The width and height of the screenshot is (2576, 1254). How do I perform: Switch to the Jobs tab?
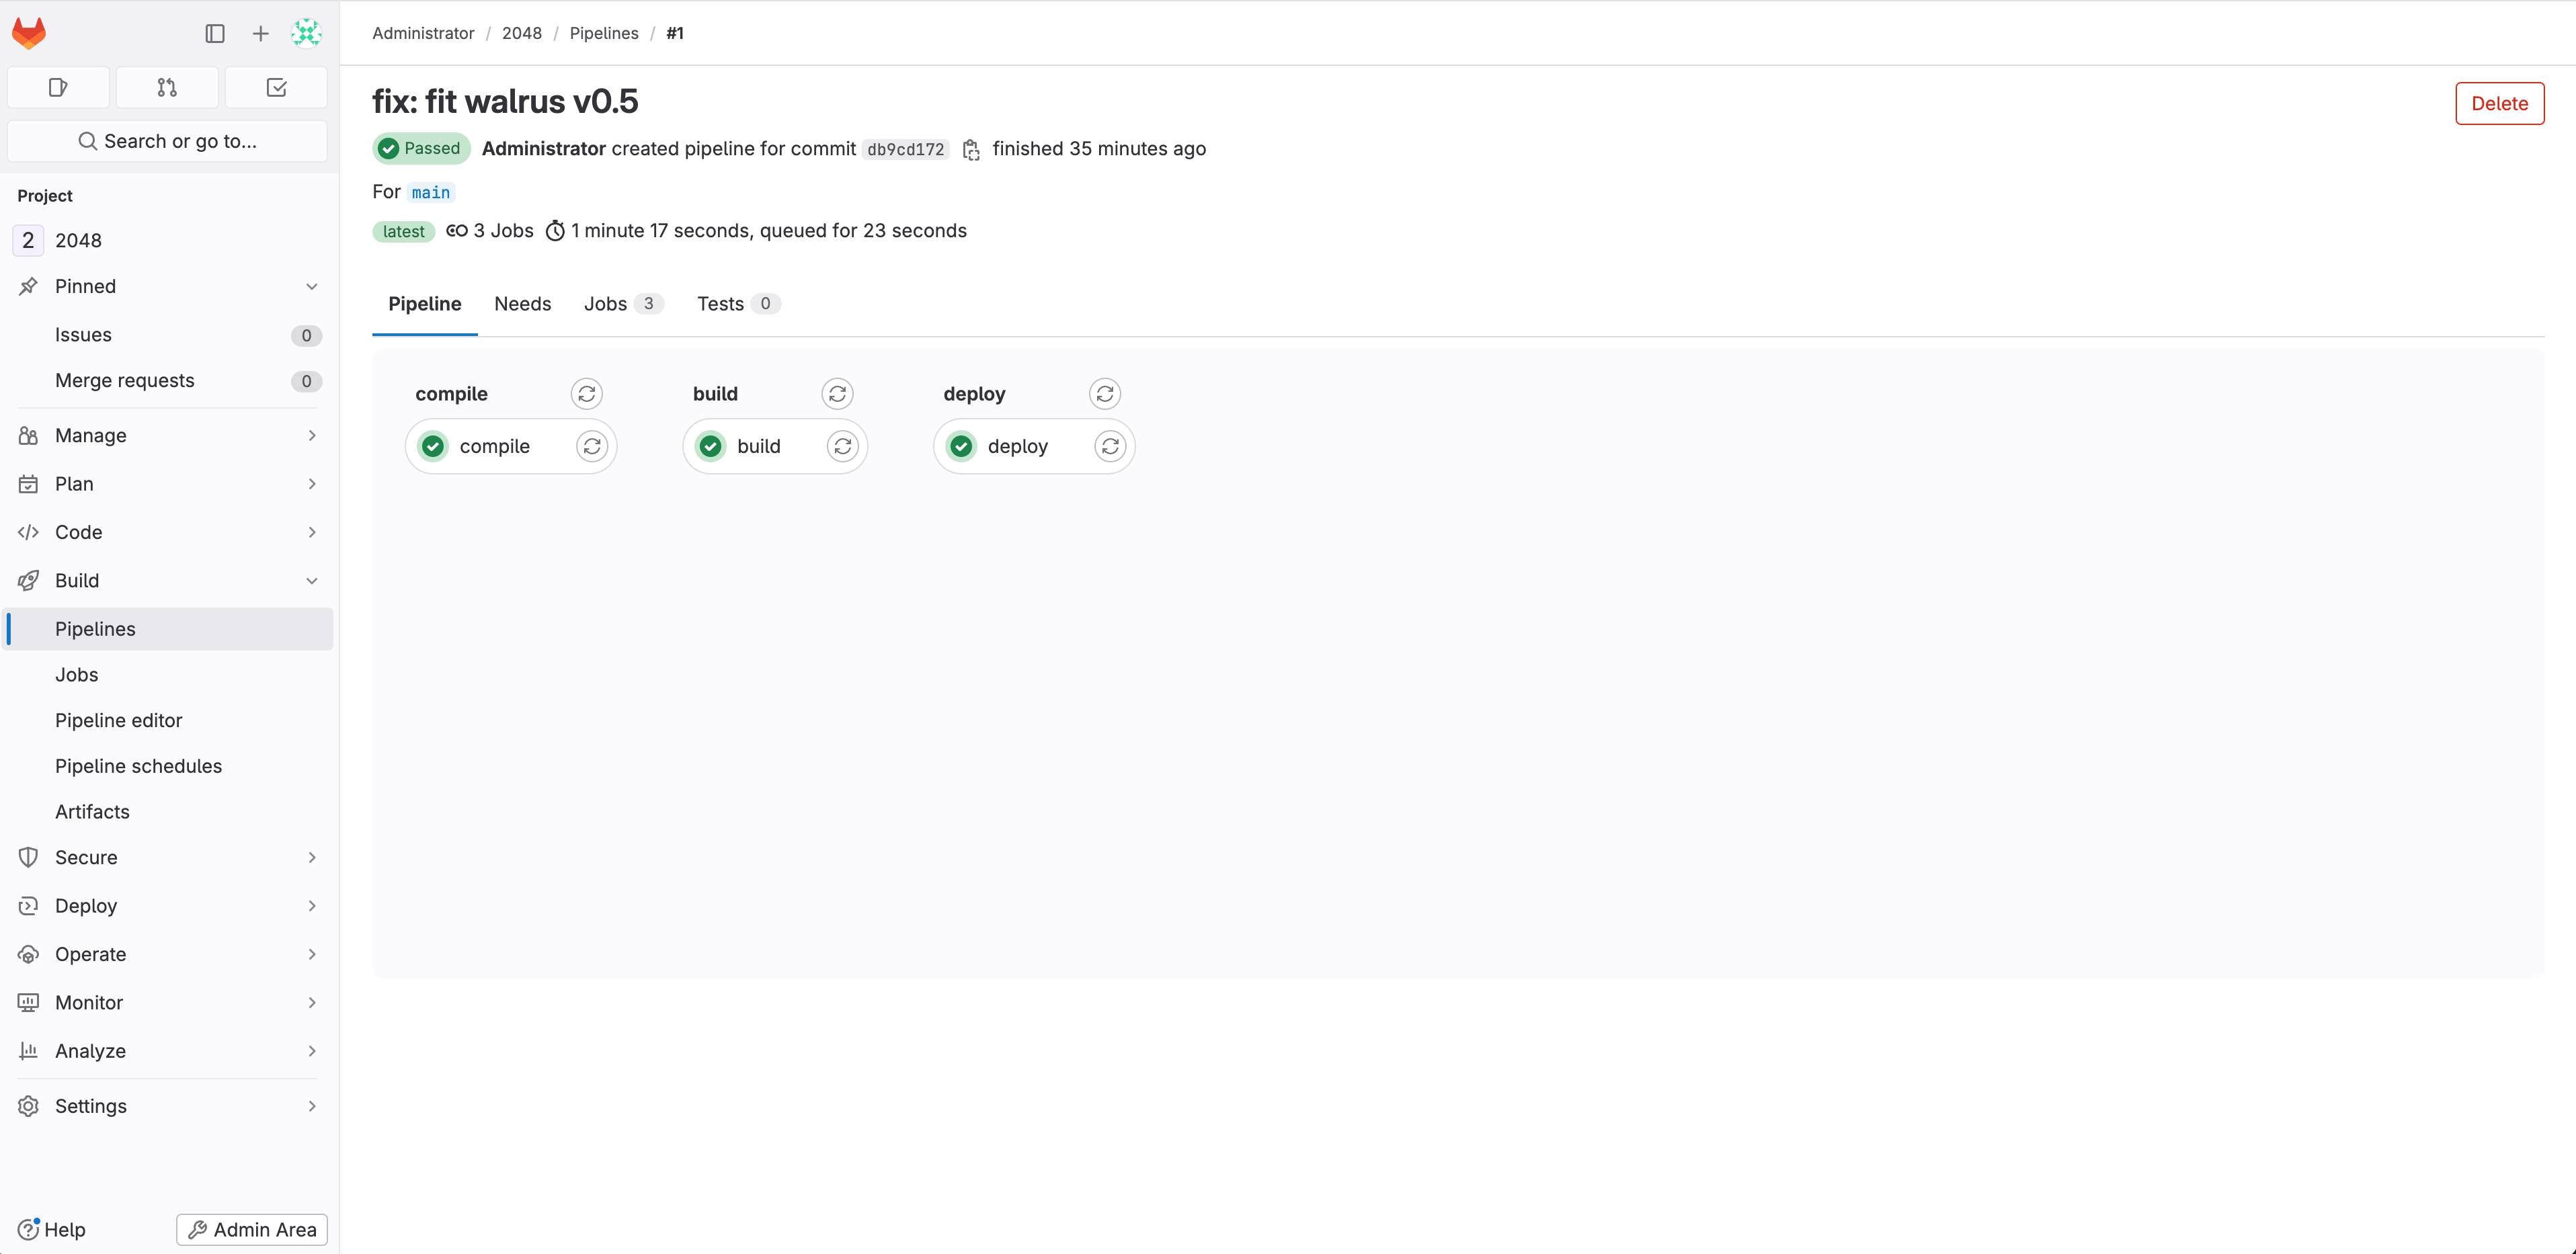click(606, 304)
